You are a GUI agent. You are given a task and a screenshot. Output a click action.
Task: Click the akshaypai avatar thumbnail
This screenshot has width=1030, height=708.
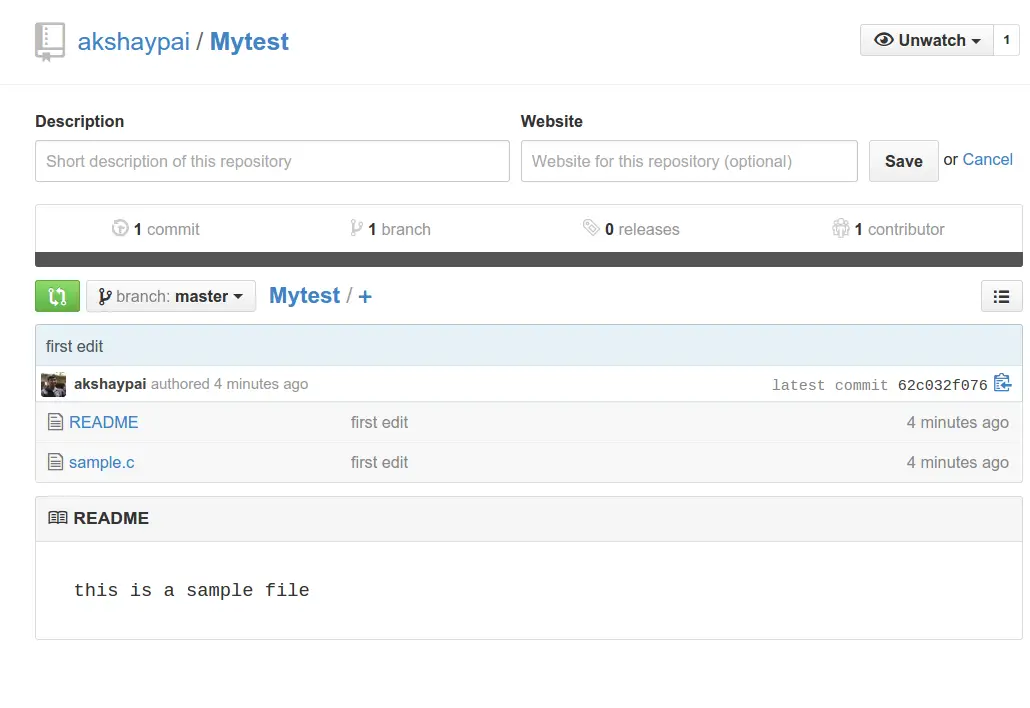53,385
